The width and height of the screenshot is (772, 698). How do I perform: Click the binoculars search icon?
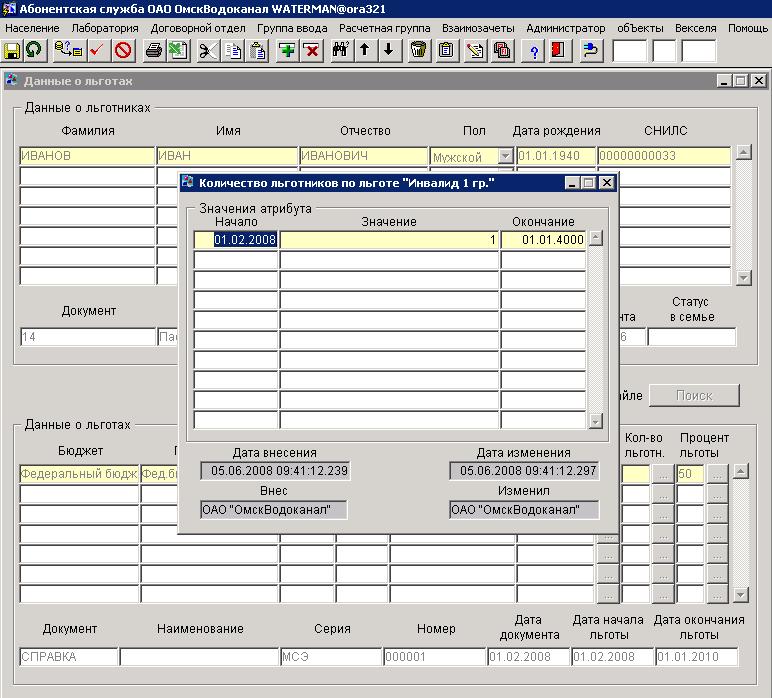pyautogui.click(x=340, y=50)
